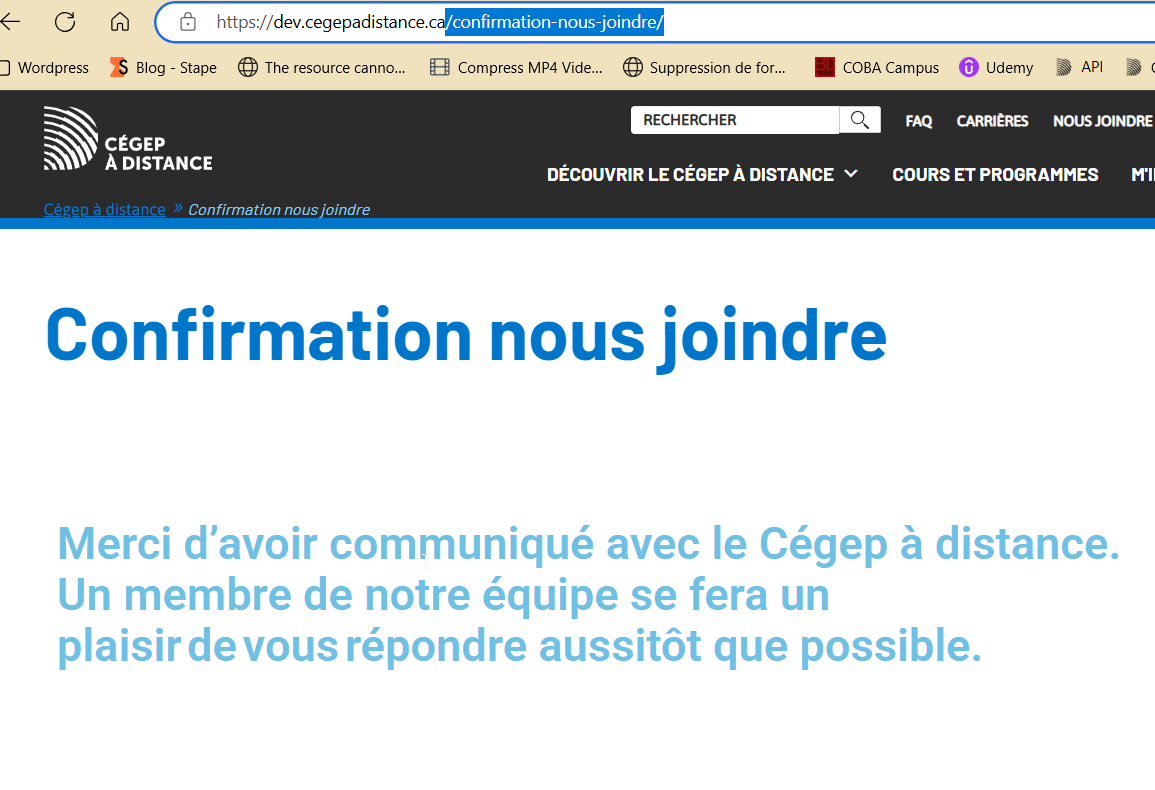Open the Compress MP4 Video bookmark
Screen dimensions: 1155x790
516,68
